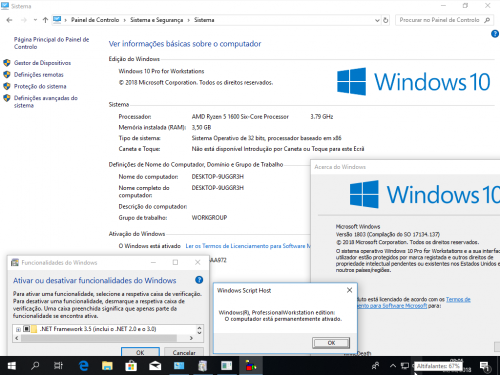Viewport: 500px width, 375px height.
Task: Click shield icon beside Definições remotas
Action: click(x=7, y=74)
